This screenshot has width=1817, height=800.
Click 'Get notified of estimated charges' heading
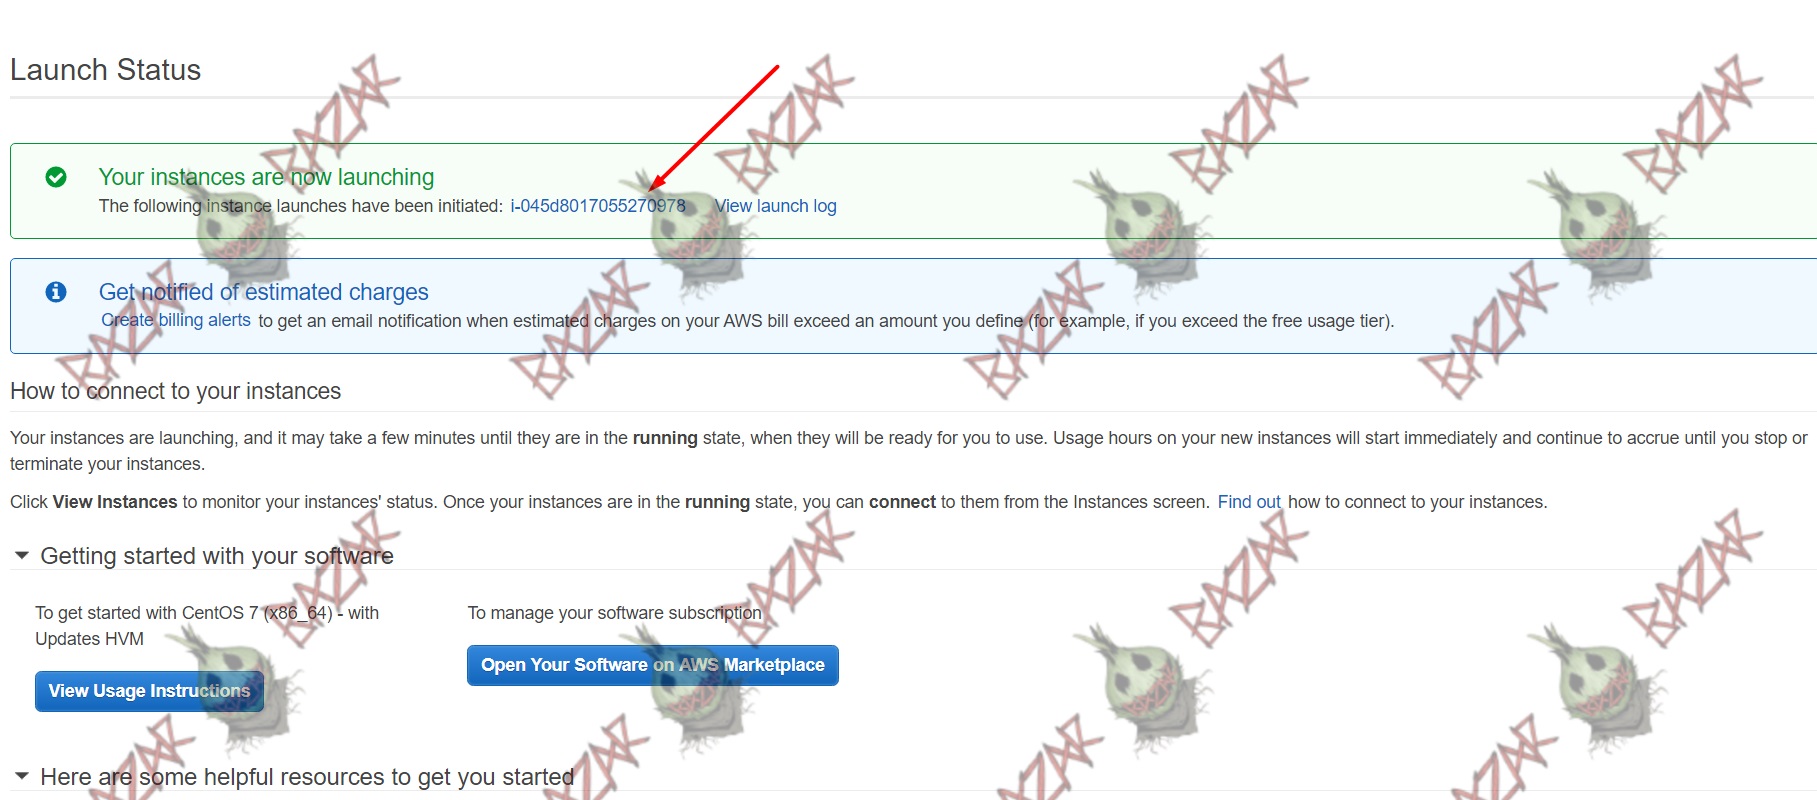[x=264, y=292]
